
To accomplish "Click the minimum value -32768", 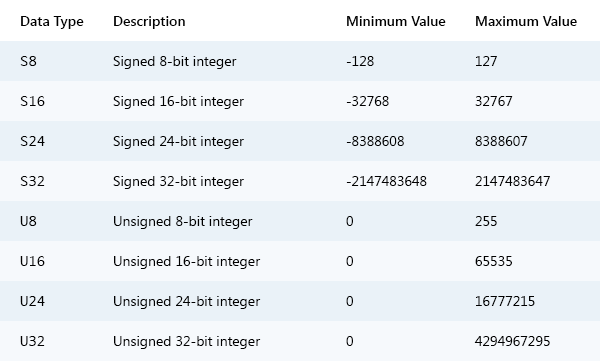I will click(368, 101).
